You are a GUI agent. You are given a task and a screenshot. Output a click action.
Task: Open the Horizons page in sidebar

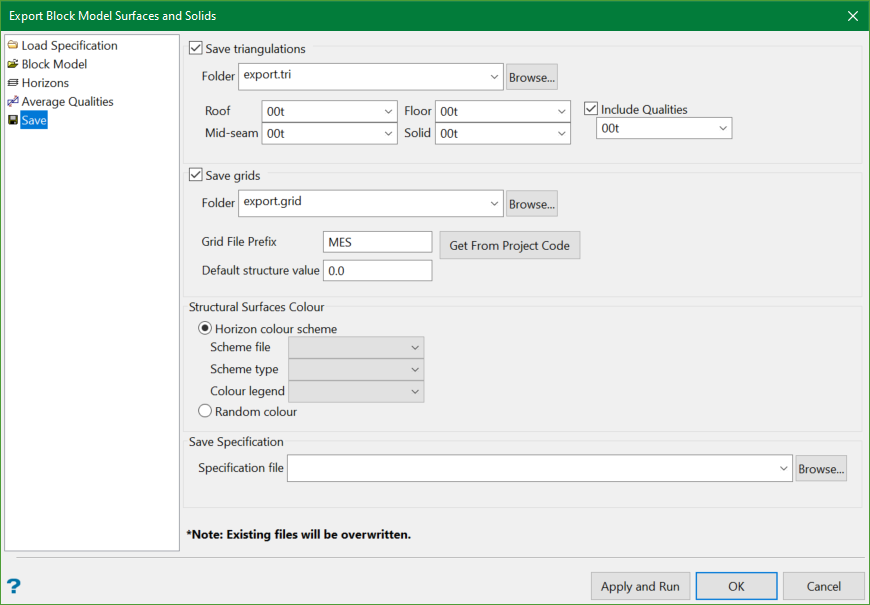(x=45, y=83)
